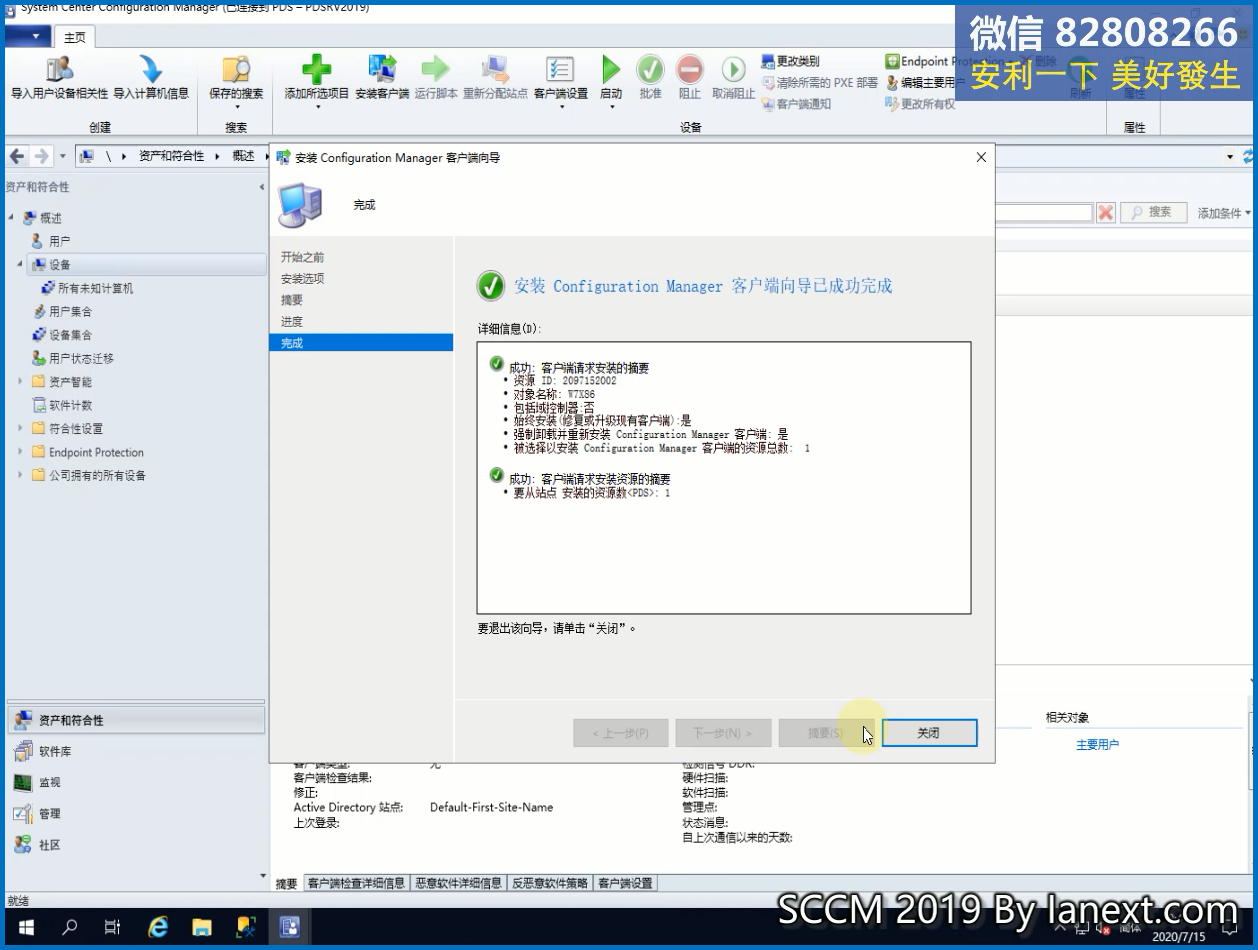Click Unblock (取消阻止) ribbon icon

point(733,70)
